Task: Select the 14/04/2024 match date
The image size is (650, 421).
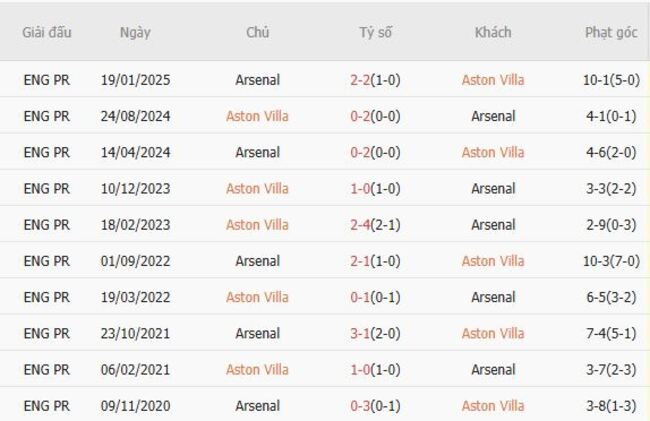Action: click(135, 152)
